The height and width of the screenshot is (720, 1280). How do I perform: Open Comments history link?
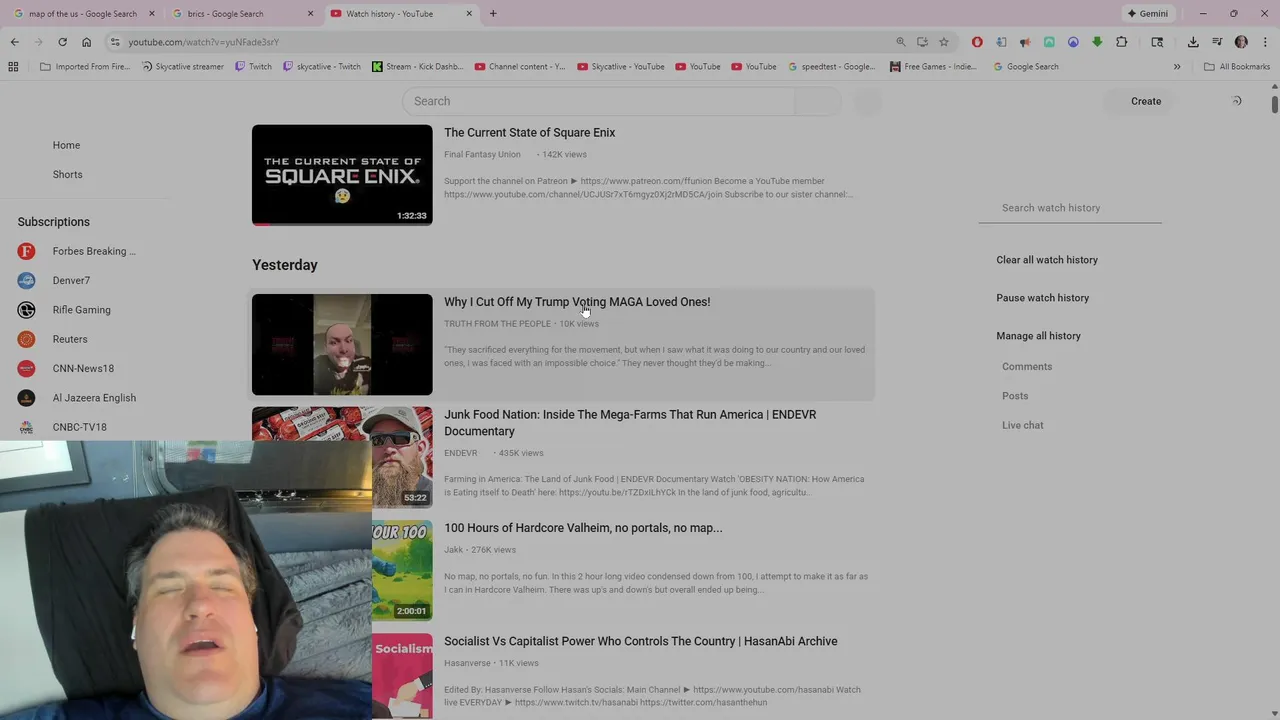1027,367
